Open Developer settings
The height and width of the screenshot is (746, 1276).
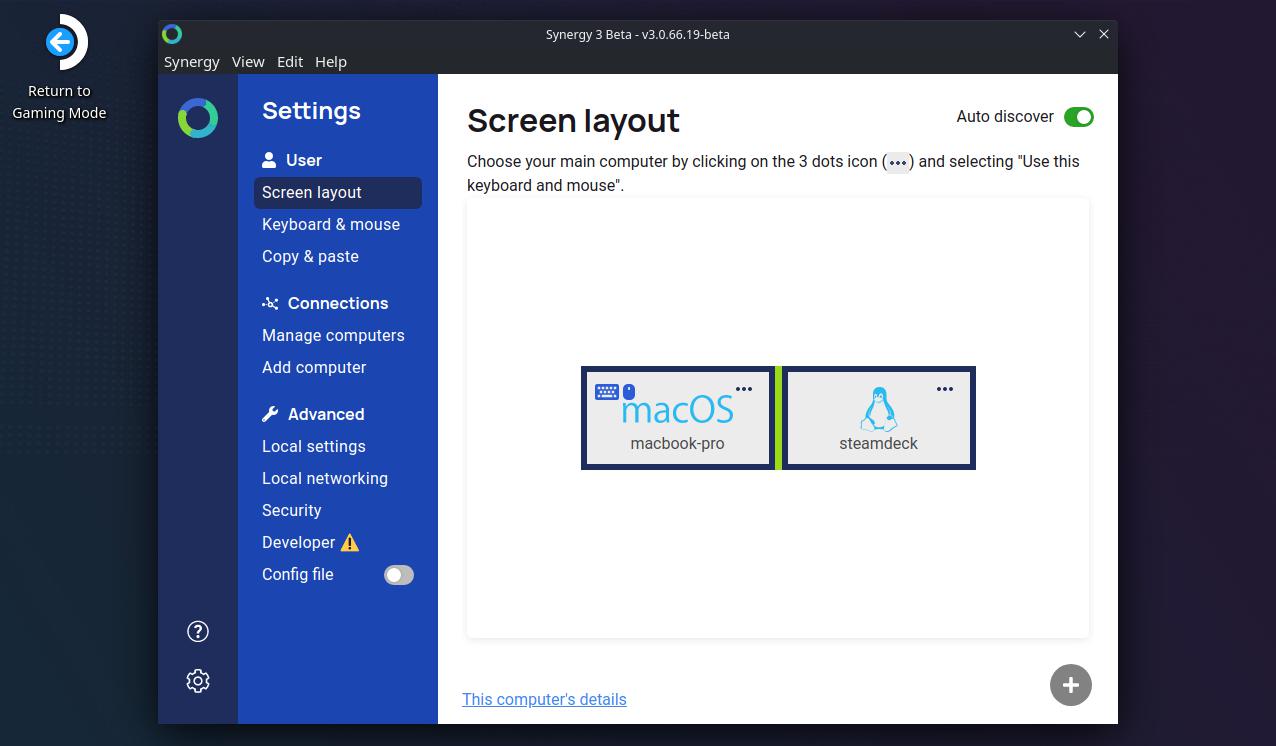299,542
